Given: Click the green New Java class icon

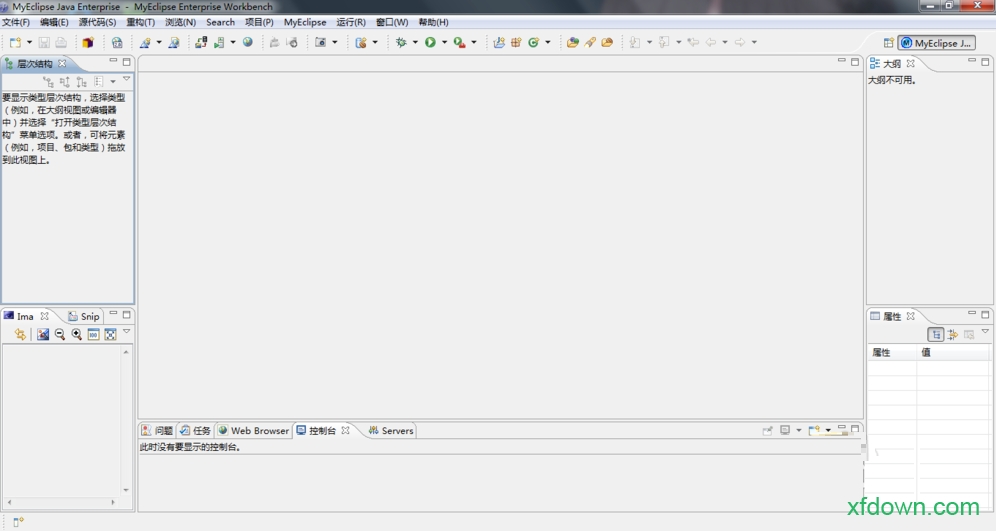Looking at the screenshot, I should [534, 43].
